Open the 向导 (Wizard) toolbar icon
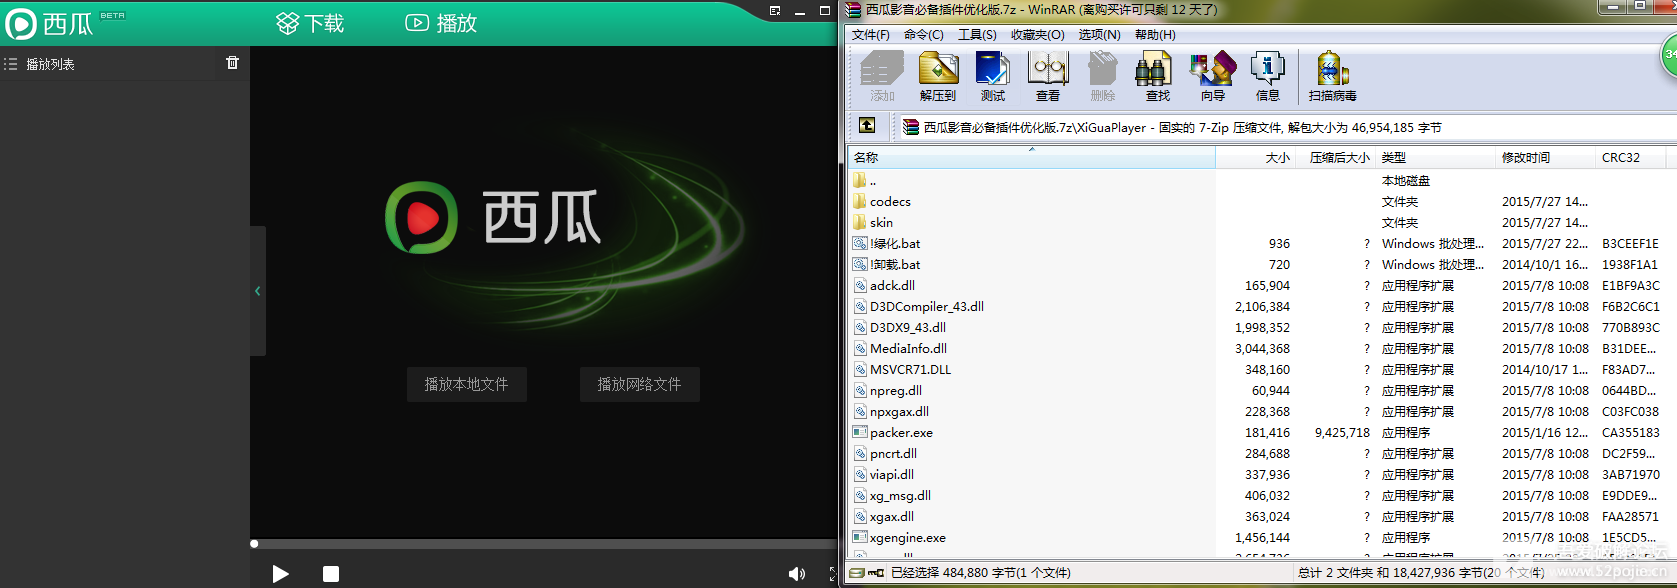1677x588 pixels. coord(1212,77)
